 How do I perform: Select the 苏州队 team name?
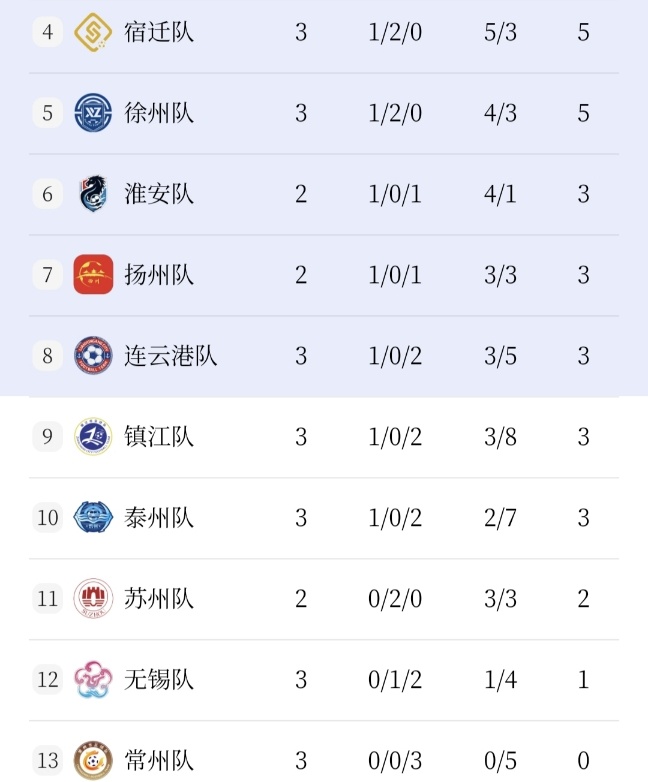tap(159, 599)
